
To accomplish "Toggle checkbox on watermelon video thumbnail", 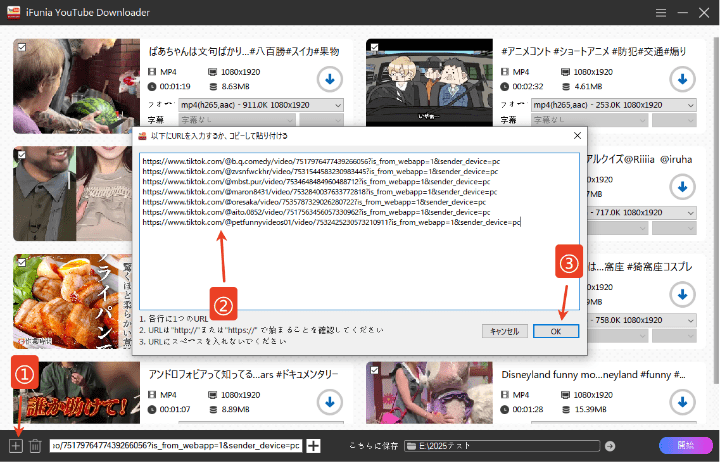I will point(22,47).
